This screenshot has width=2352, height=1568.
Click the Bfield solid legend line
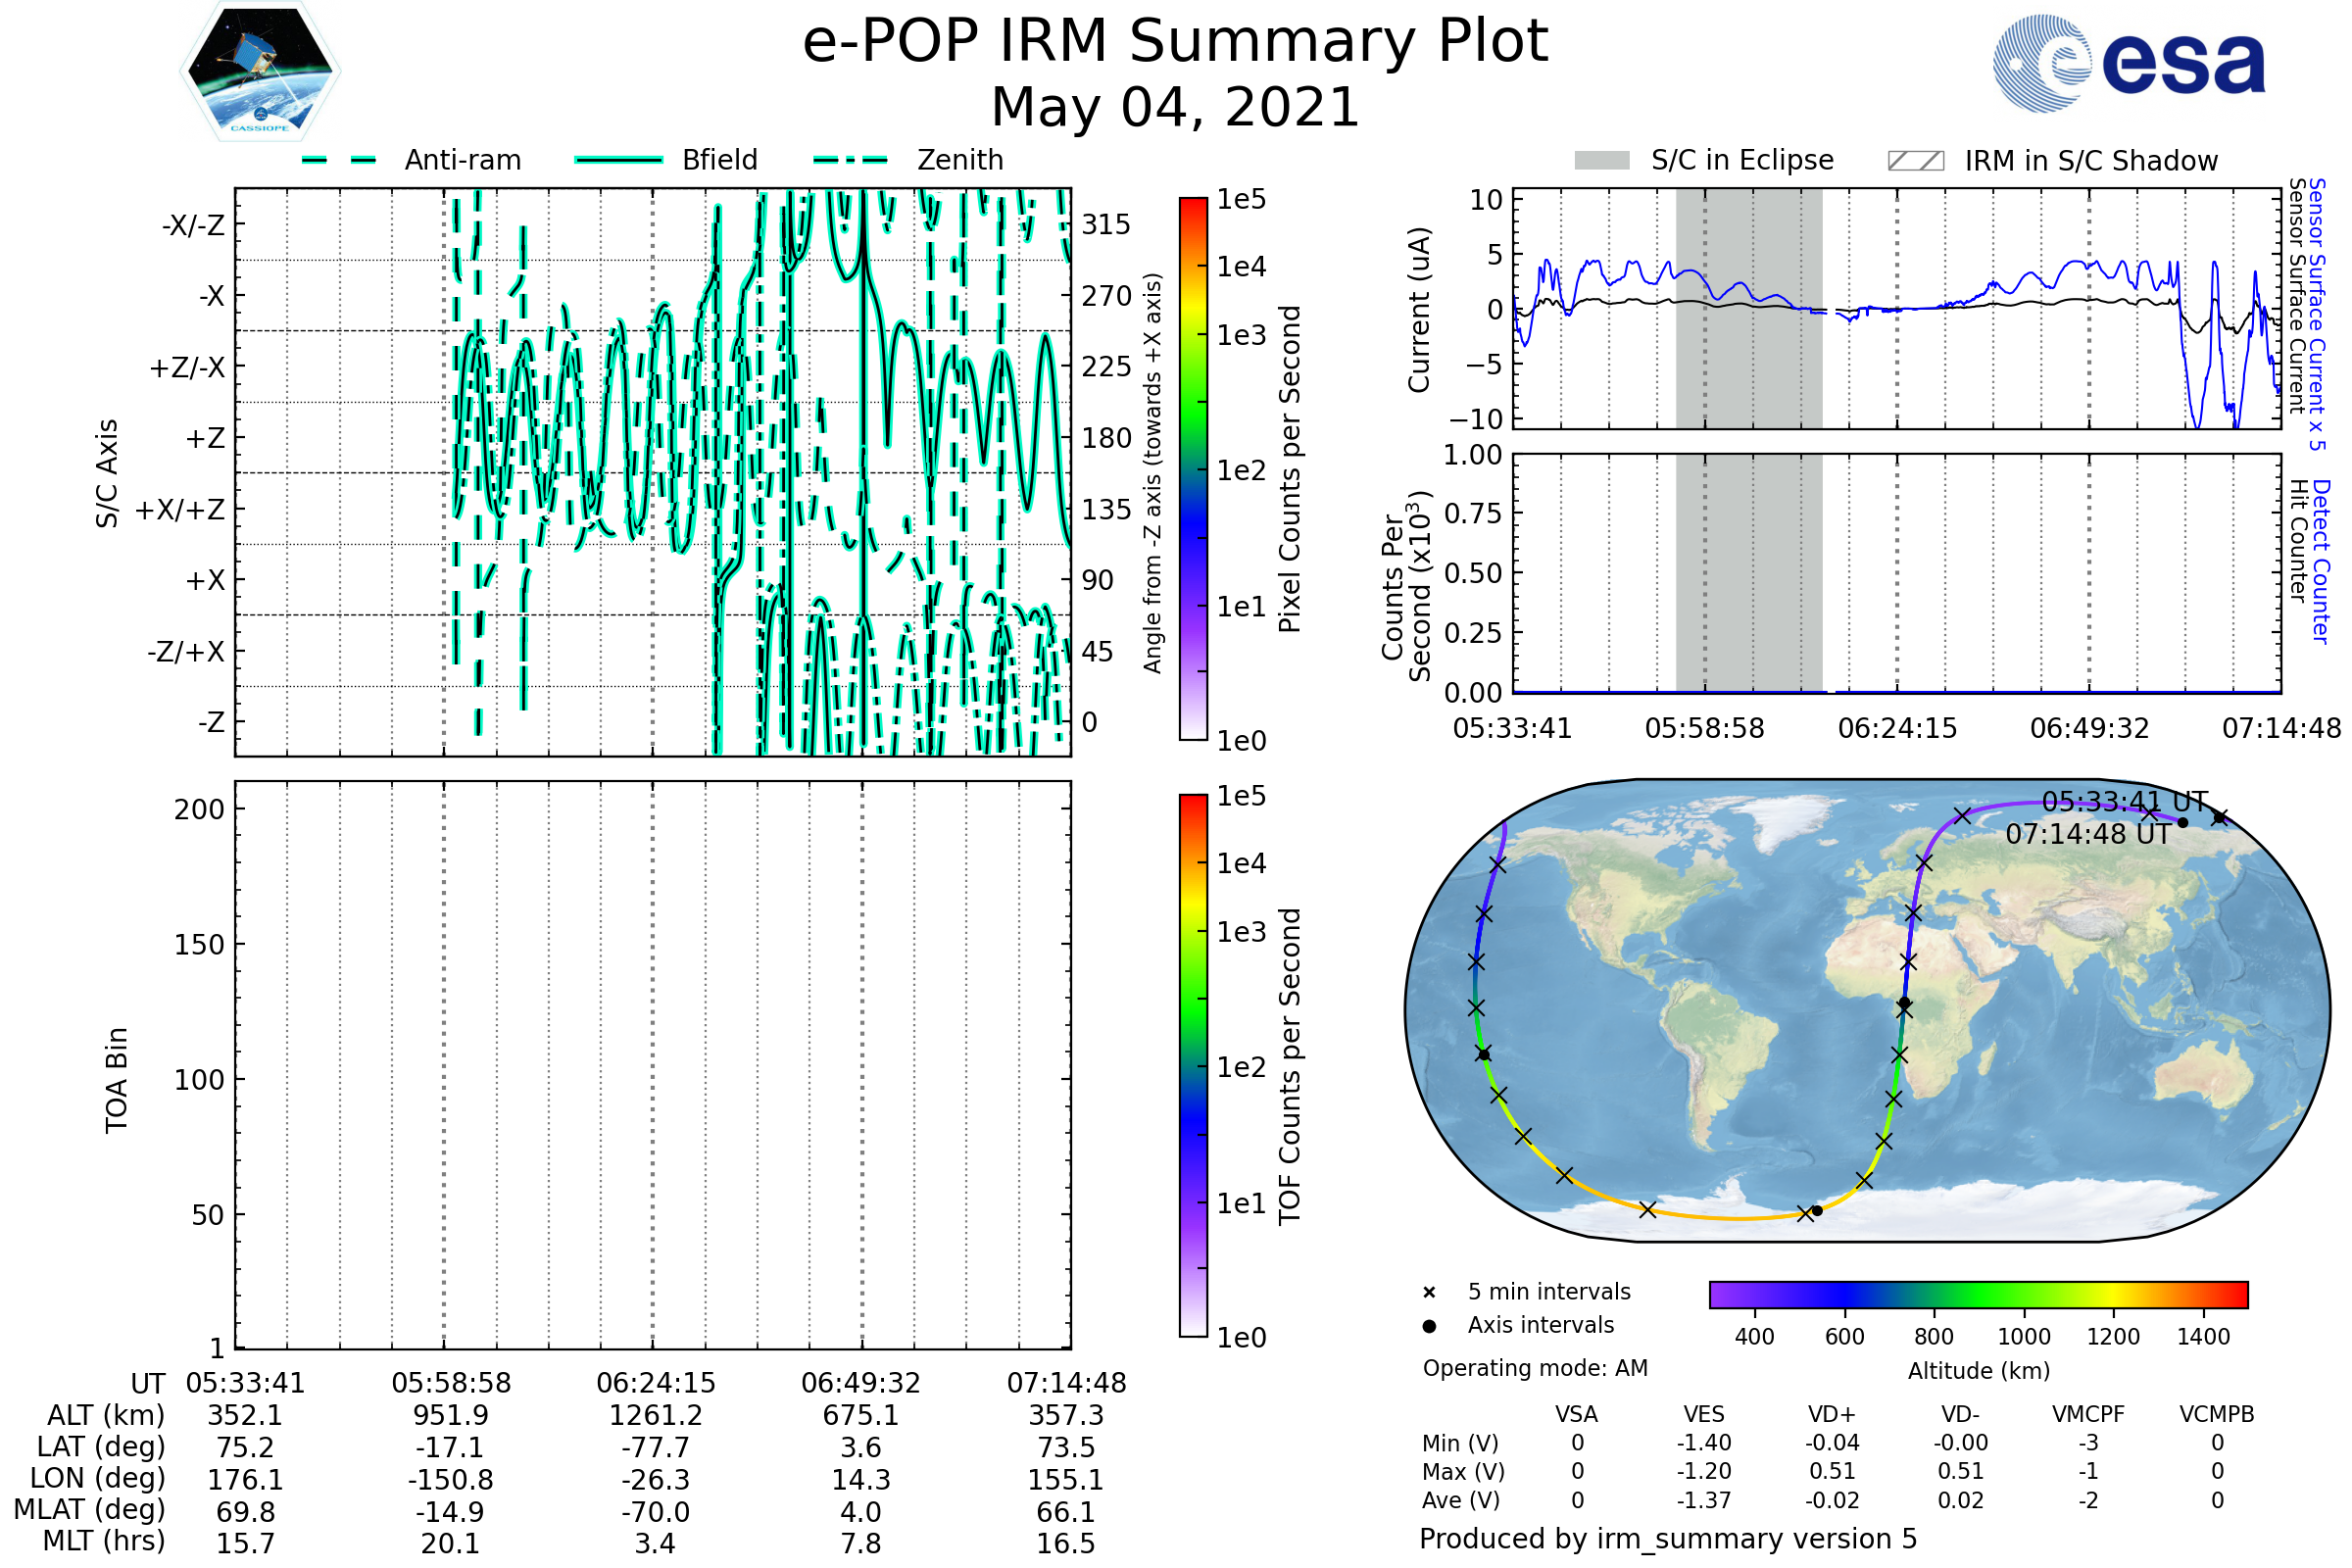(618, 160)
